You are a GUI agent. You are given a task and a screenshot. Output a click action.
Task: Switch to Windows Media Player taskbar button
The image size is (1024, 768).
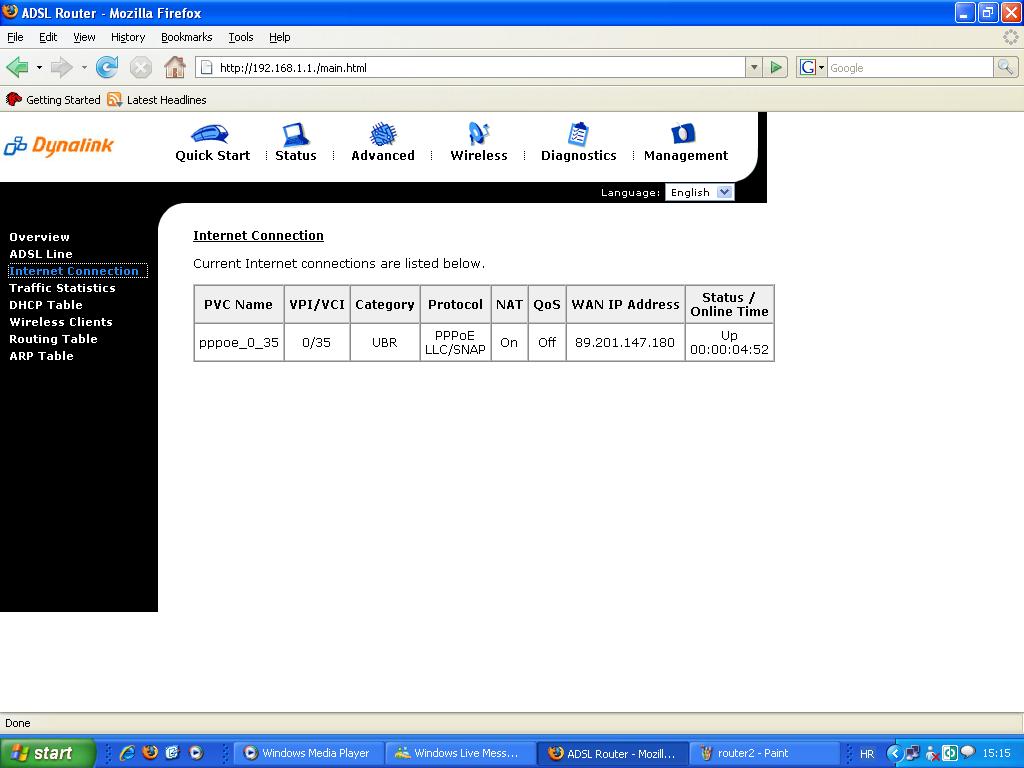click(x=308, y=753)
